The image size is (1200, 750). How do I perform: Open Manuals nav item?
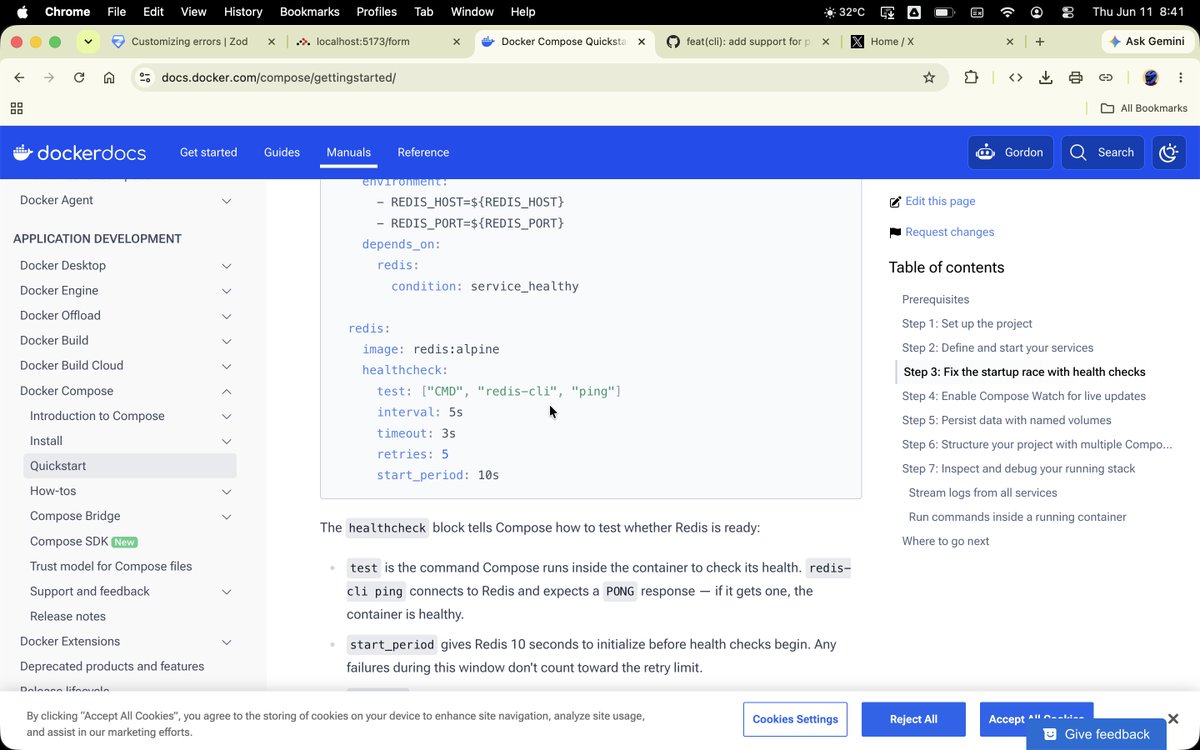click(x=349, y=152)
